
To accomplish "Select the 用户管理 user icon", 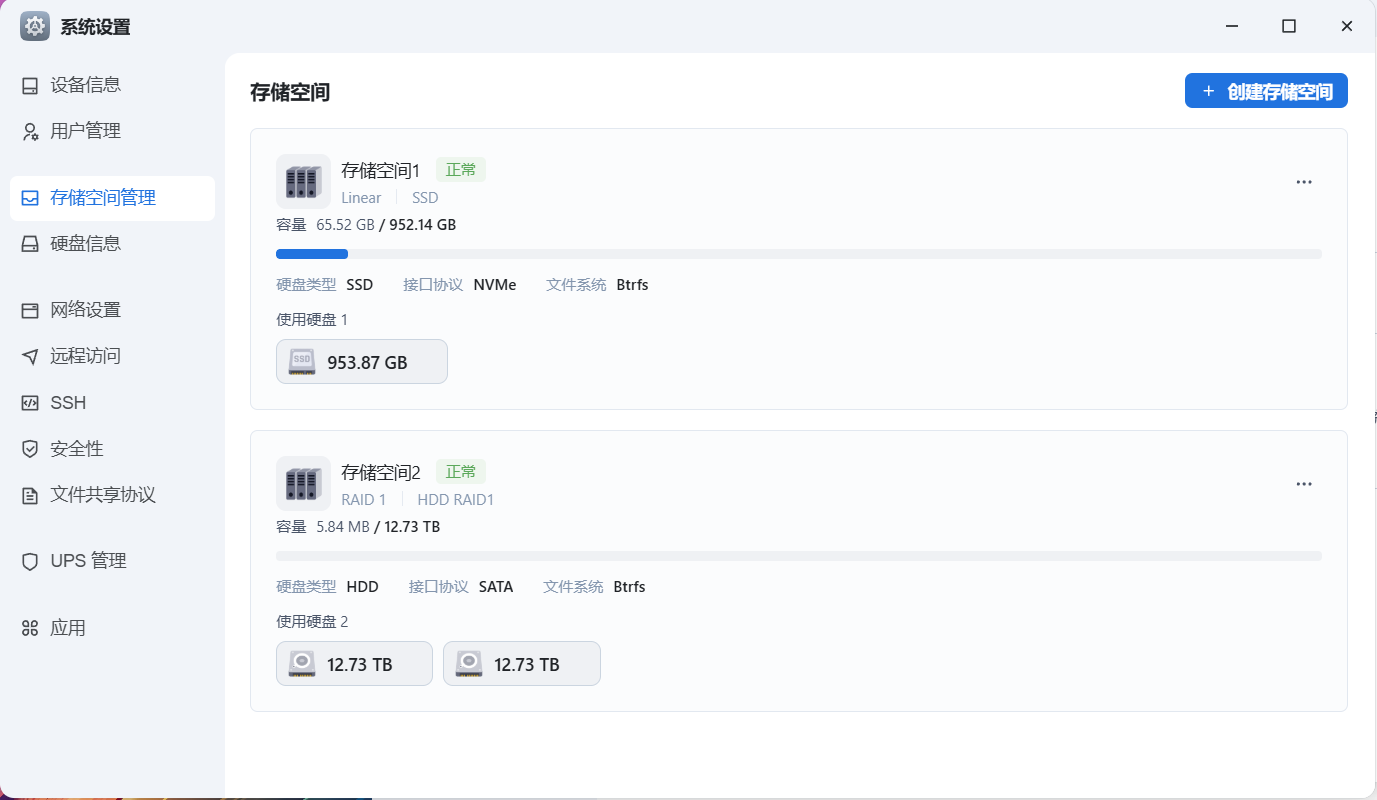I will (x=30, y=132).
